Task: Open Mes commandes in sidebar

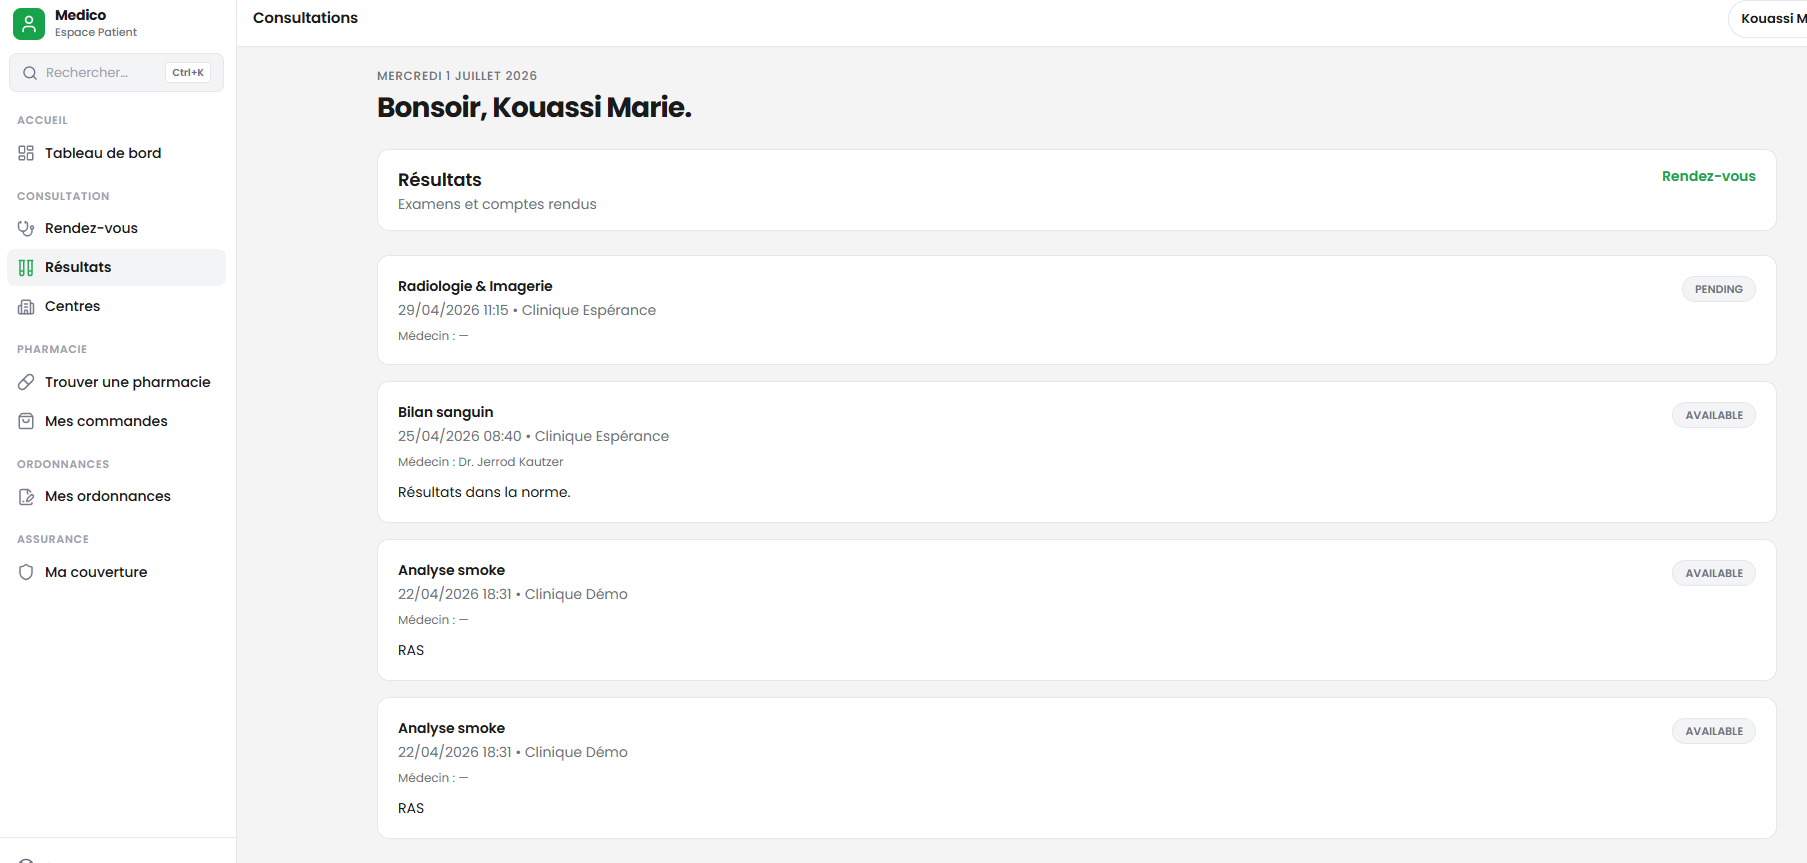Action: (117, 421)
